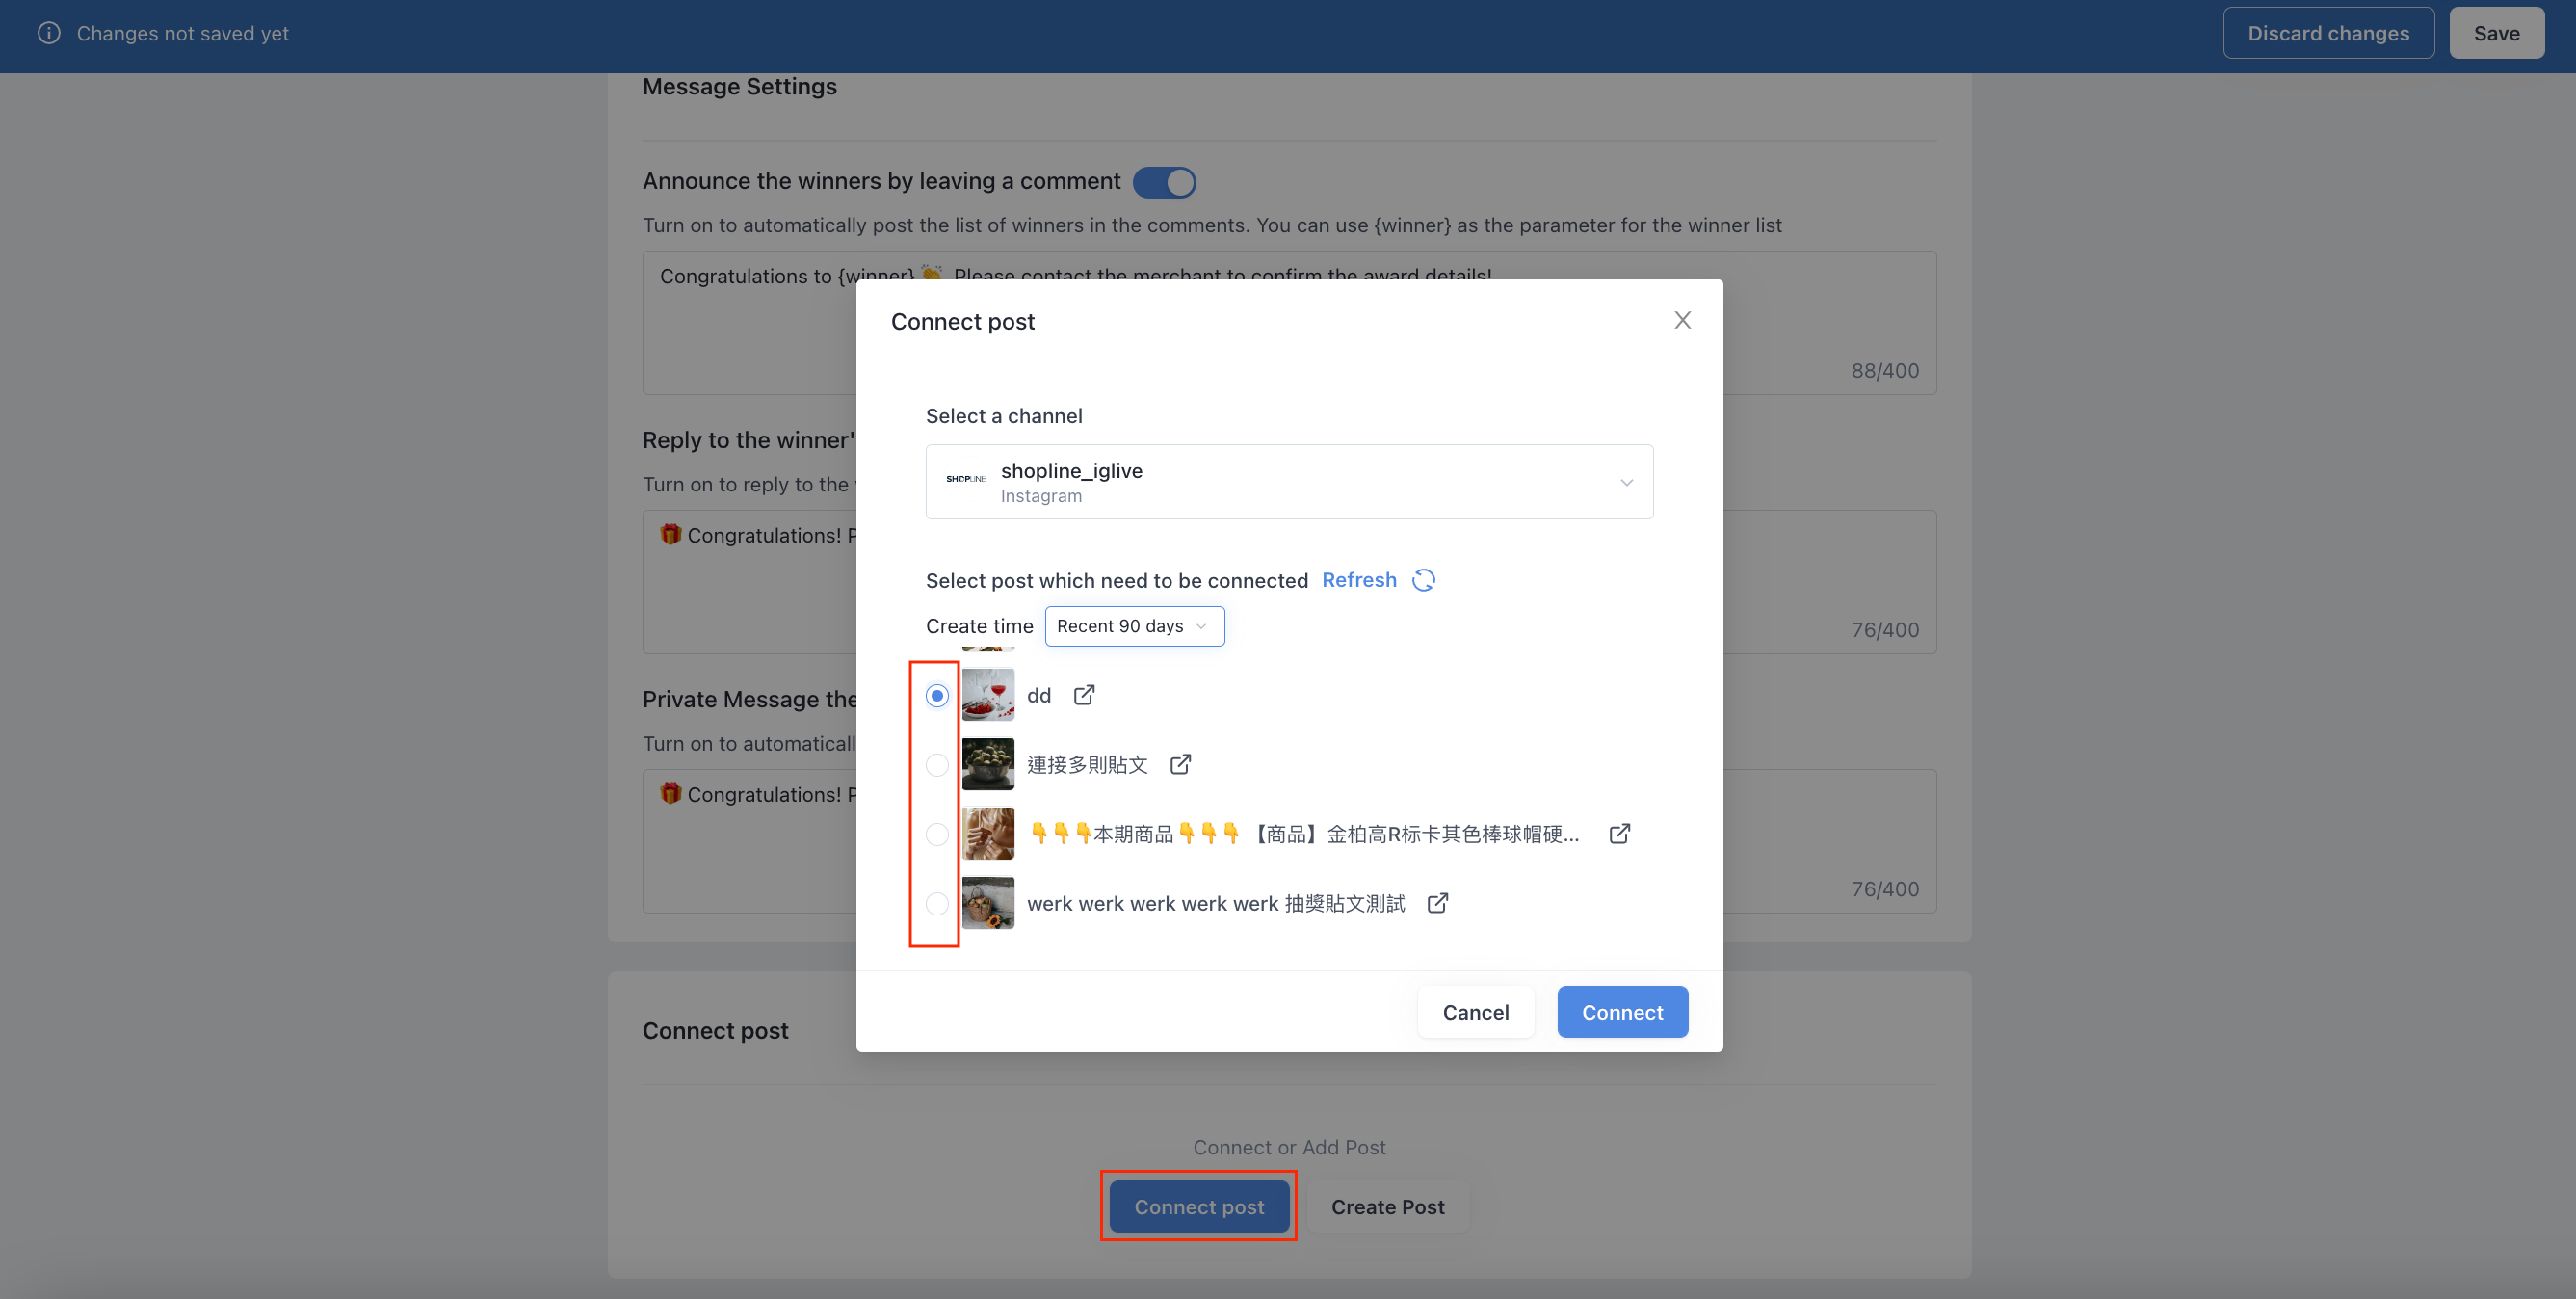Viewport: 2576px width, 1299px height.
Task: Click the 'Connect post' dialog title
Action: point(962,322)
